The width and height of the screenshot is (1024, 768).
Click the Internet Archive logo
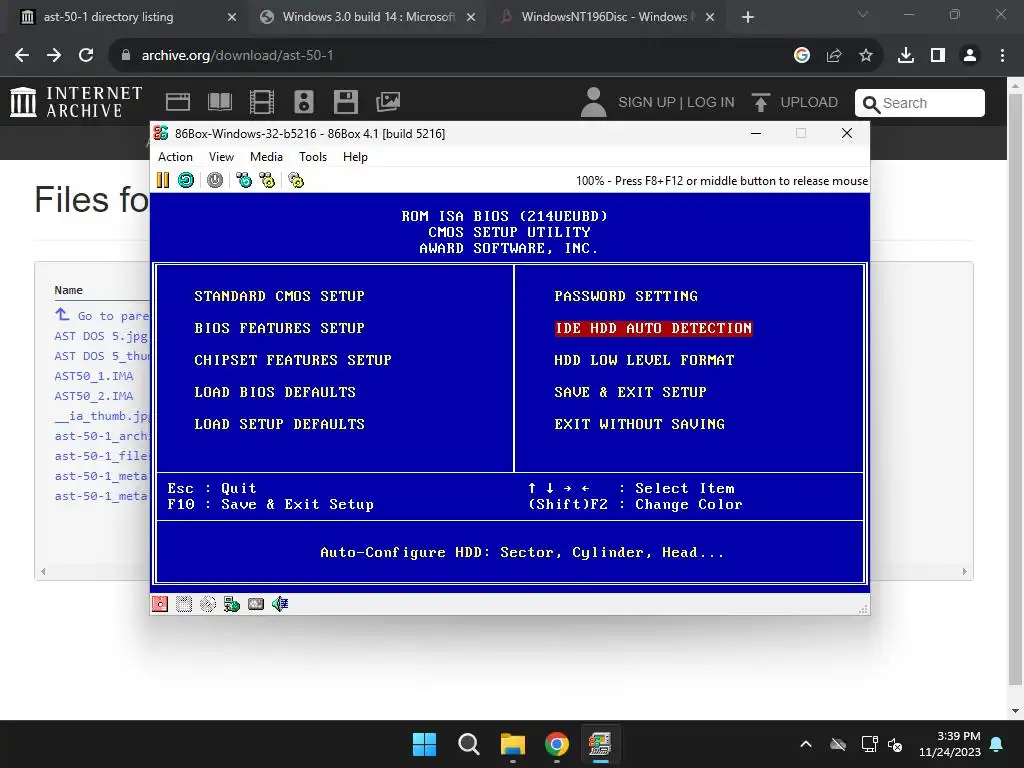[76, 102]
